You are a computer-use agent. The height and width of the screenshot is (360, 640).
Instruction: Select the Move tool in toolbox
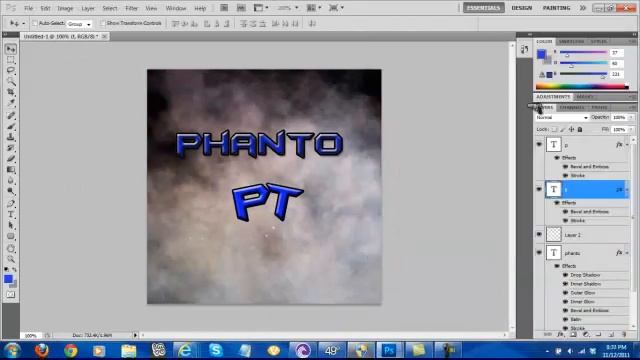[x=11, y=49]
